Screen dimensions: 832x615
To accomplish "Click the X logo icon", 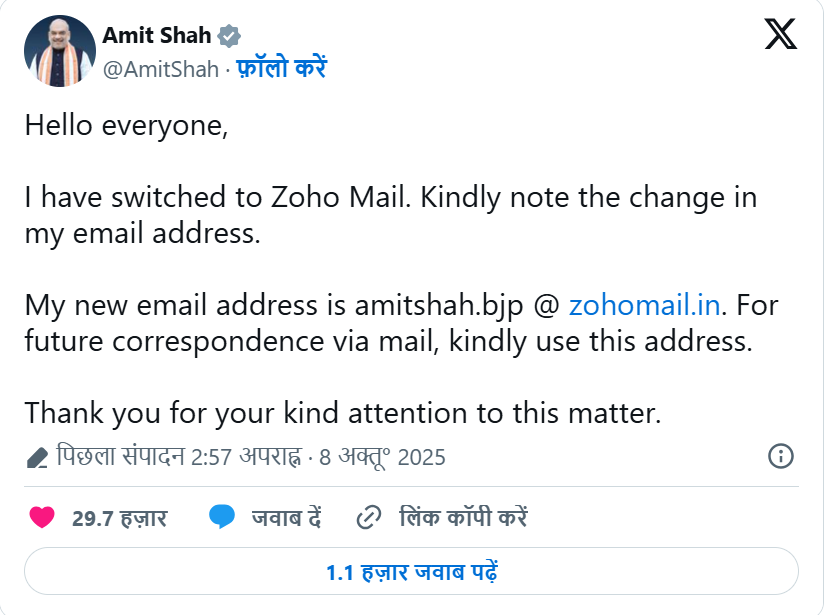I will (x=780, y=36).
